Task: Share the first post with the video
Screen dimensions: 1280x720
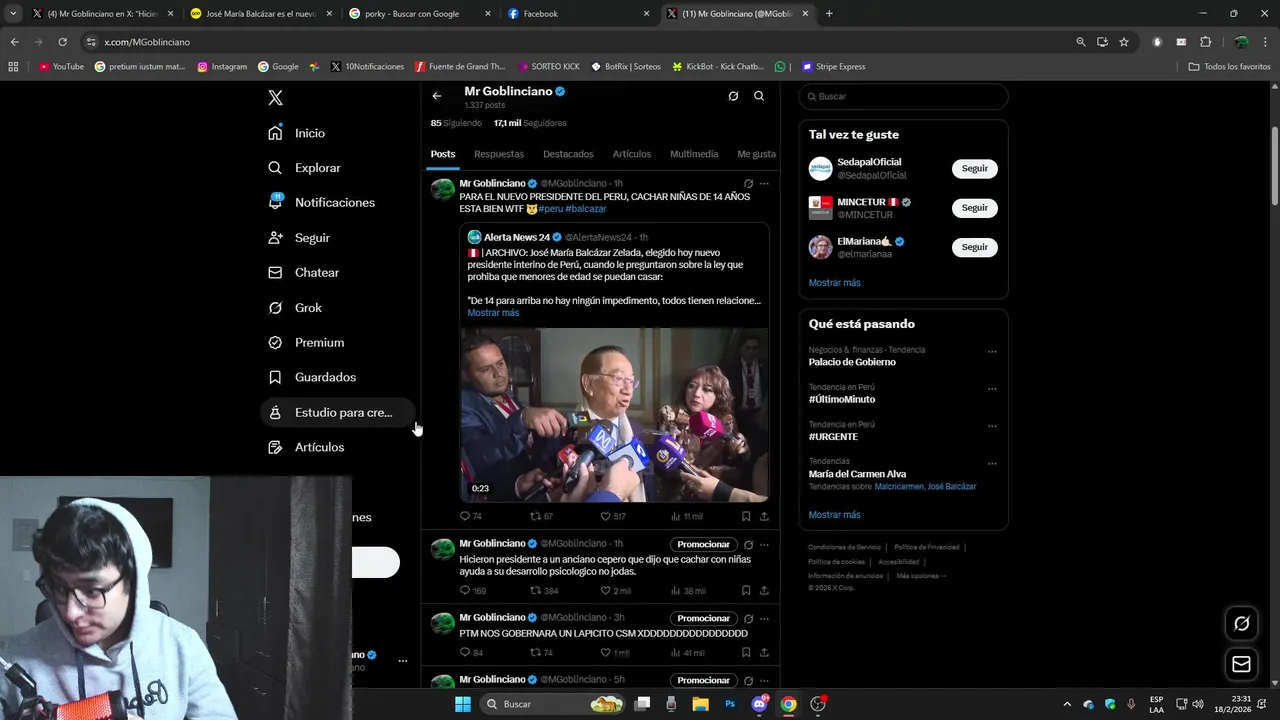Action: 764,516
